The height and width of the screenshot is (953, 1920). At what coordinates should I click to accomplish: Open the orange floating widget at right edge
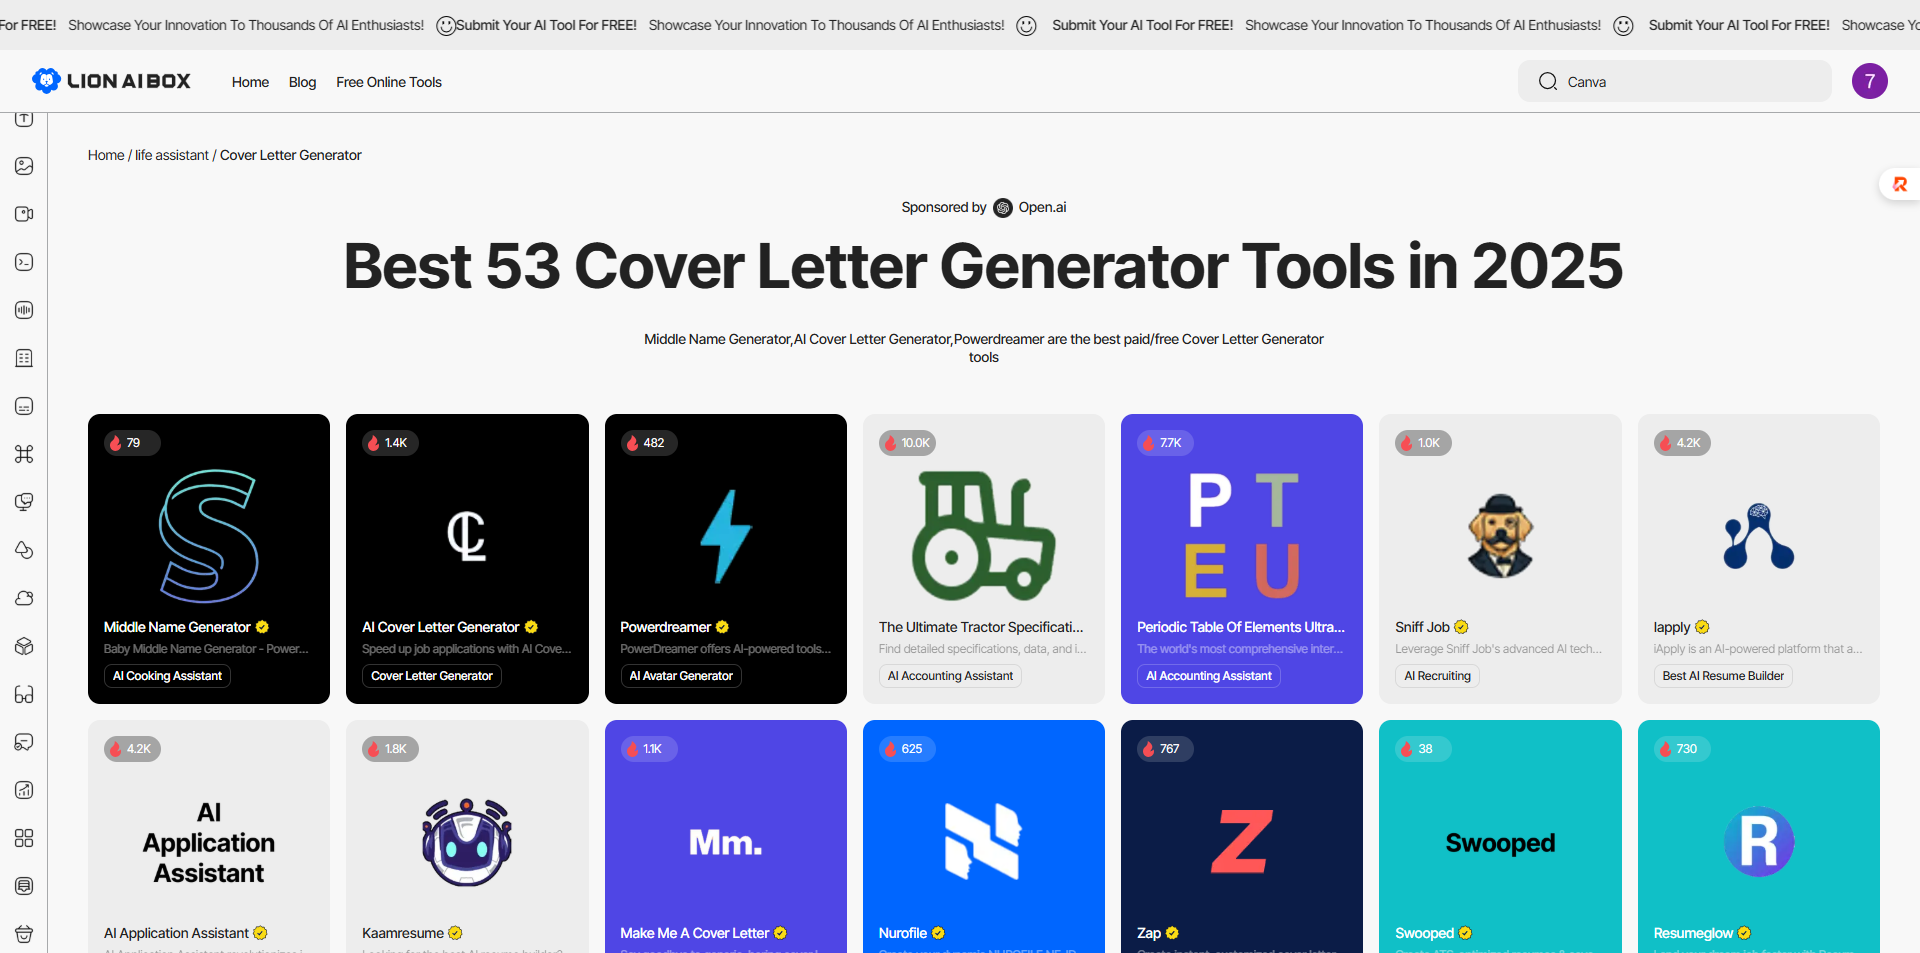coord(1899,184)
